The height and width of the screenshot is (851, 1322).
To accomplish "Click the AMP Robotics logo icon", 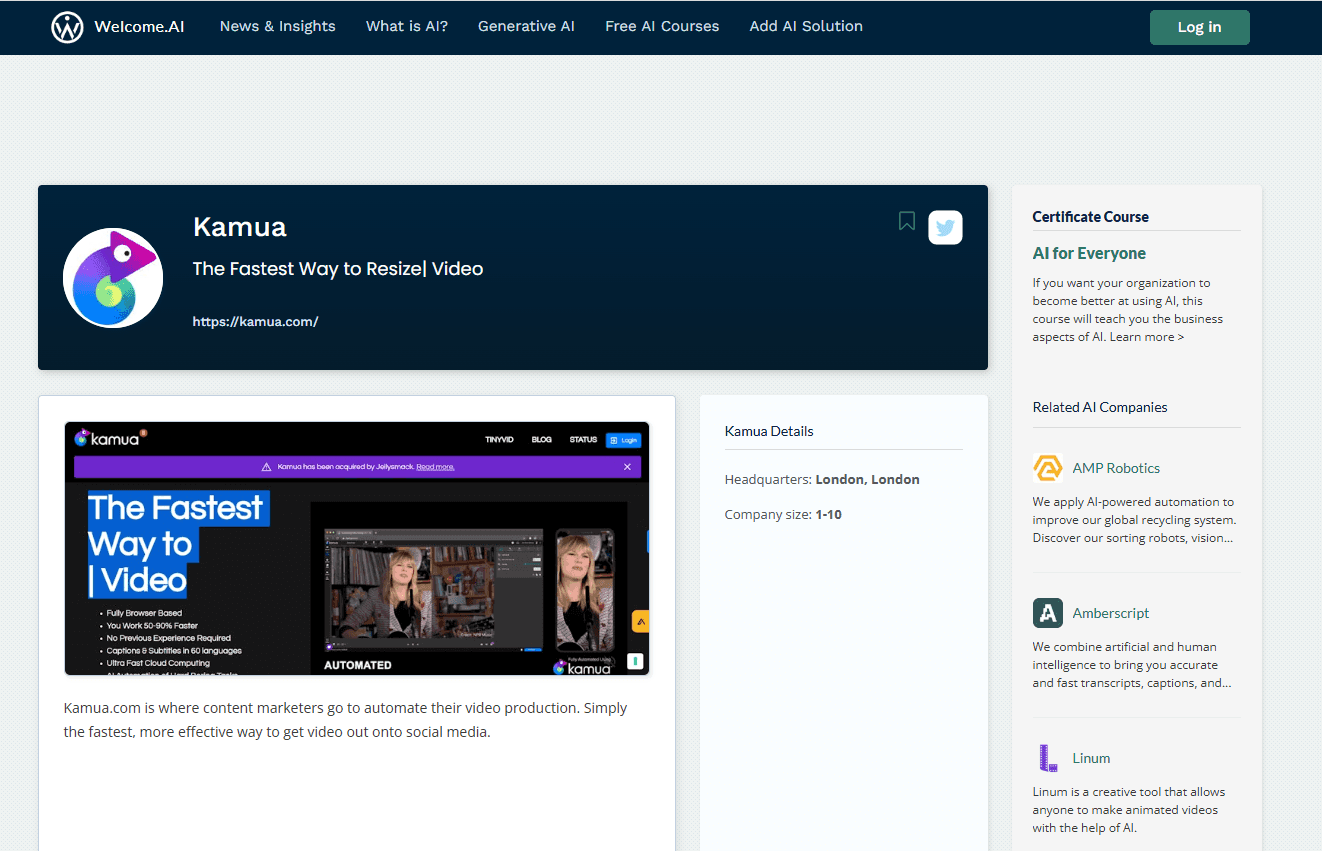I will (x=1047, y=468).
